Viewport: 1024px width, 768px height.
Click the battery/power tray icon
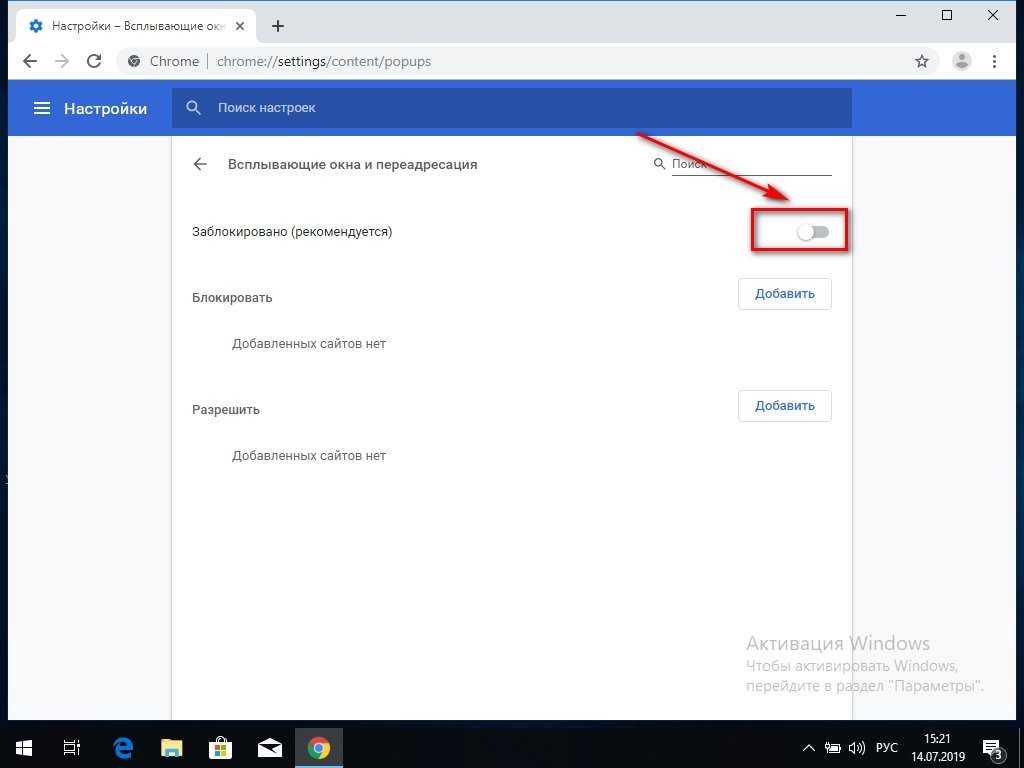(832, 748)
